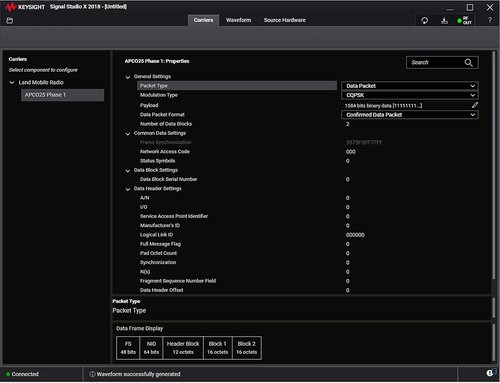Collapse the Land Mobile Radio tree node
Screen dimensions: 500x383
click(12, 82)
